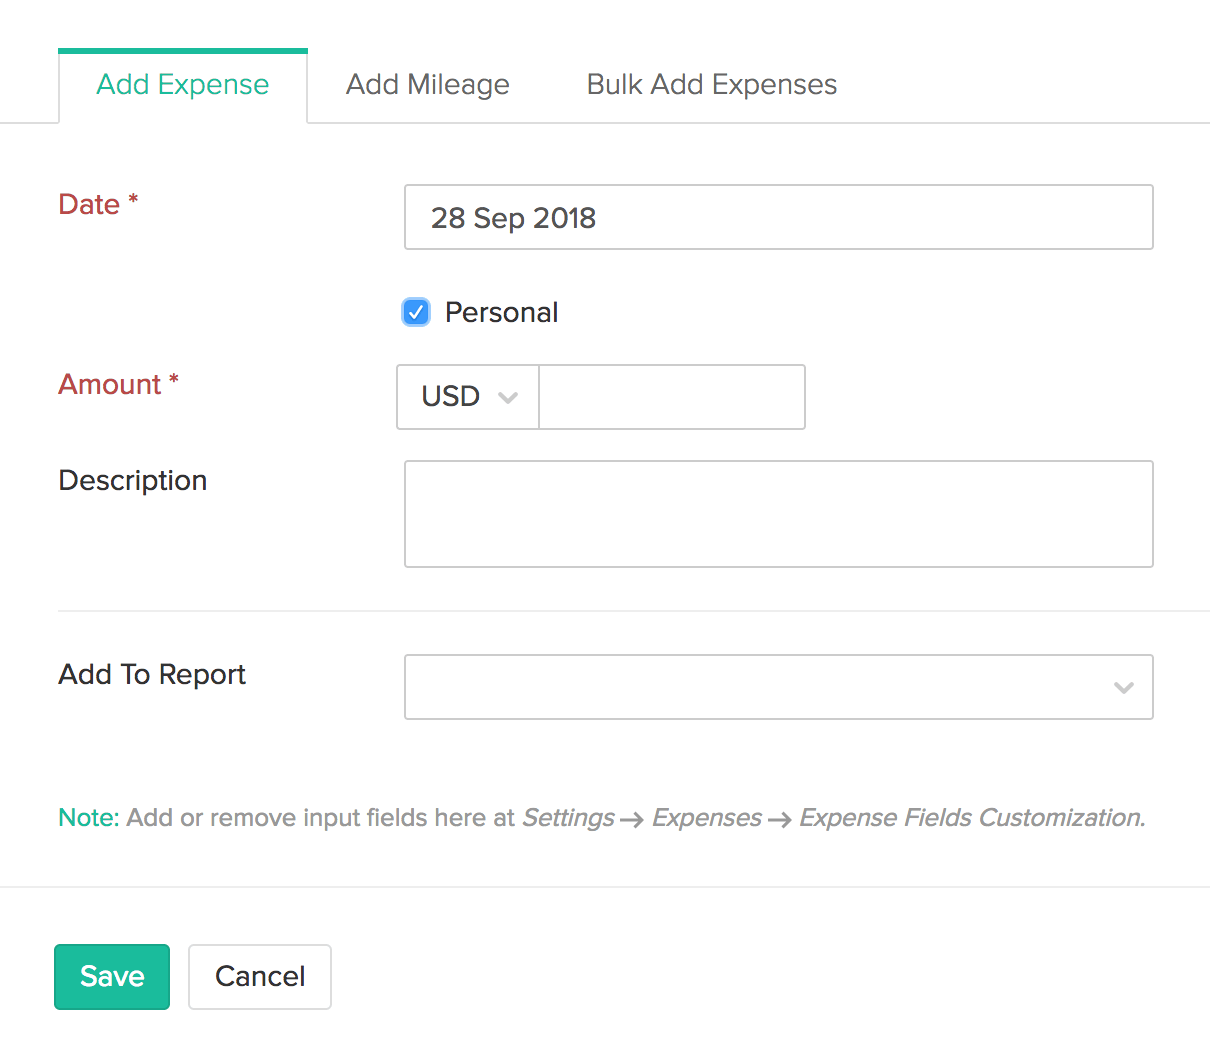Click Expenses in the note path

706,818
